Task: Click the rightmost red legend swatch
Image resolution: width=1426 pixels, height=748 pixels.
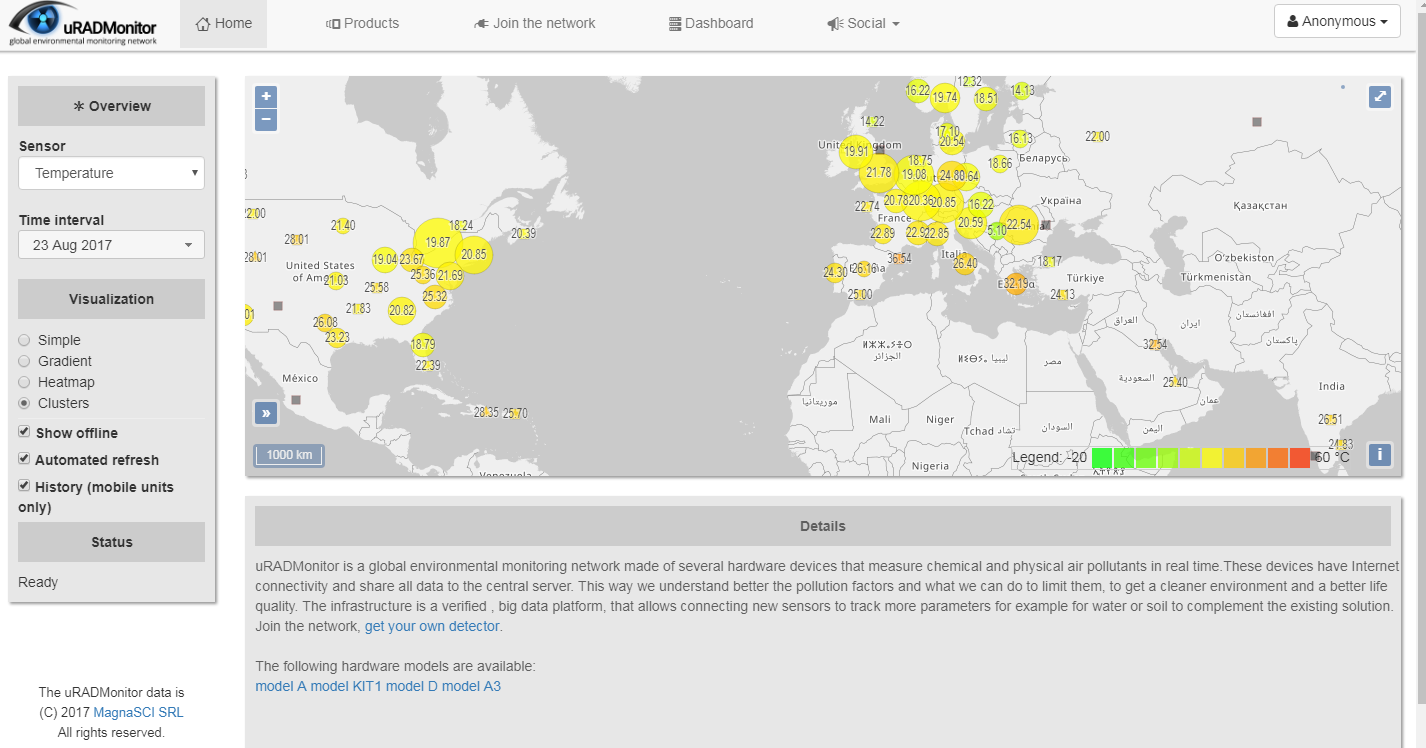Action: click(1299, 458)
